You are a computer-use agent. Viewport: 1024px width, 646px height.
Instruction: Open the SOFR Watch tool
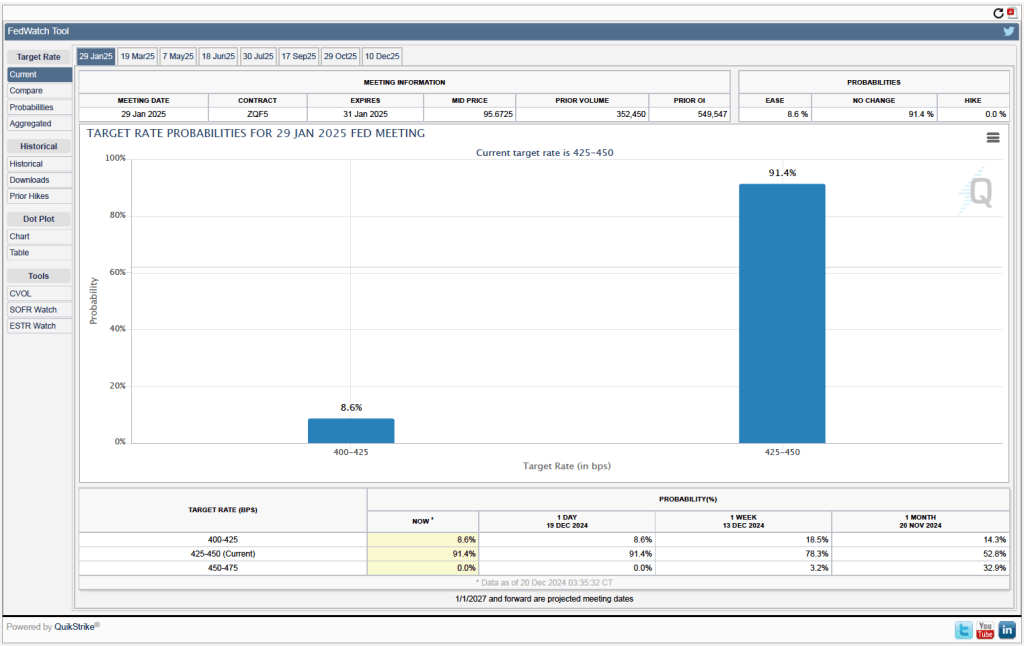pos(33,310)
